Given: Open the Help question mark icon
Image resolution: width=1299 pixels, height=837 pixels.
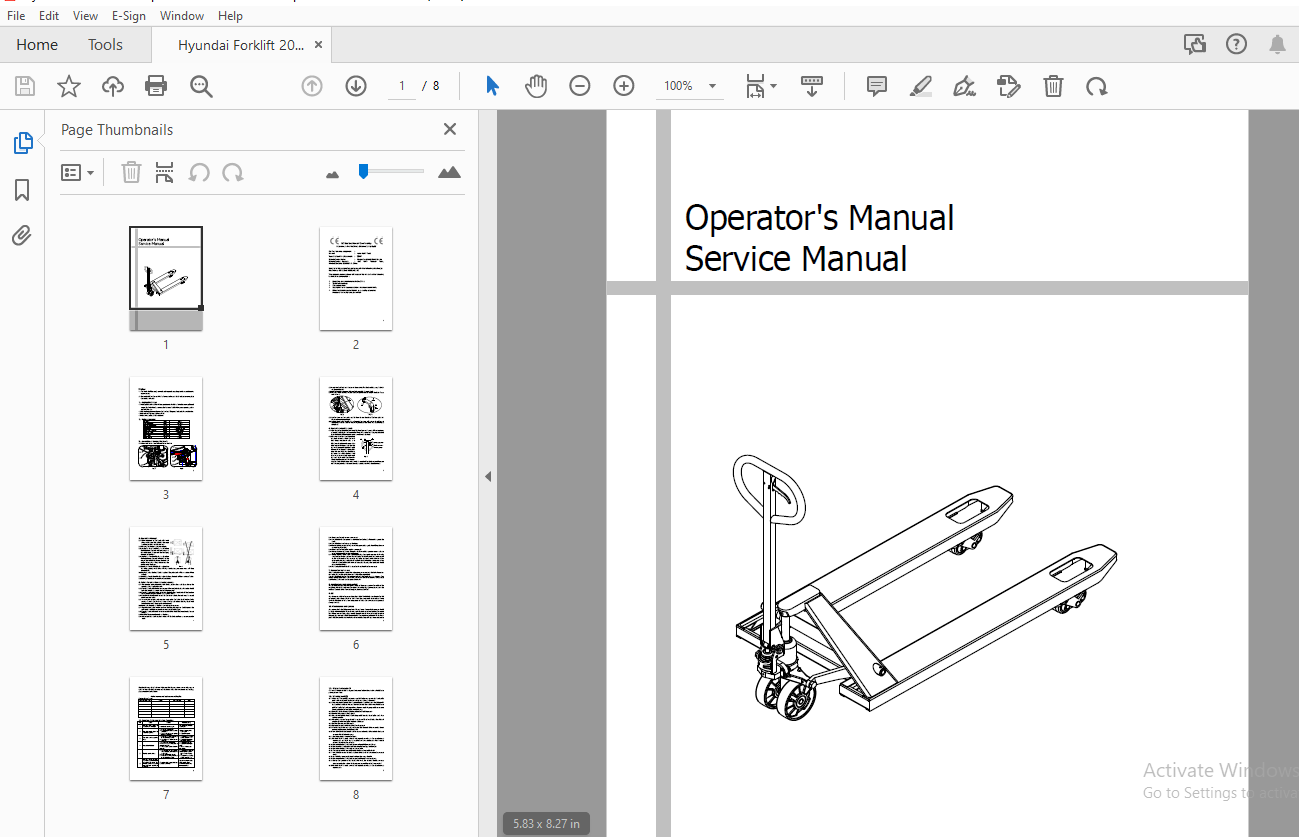Looking at the screenshot, I should coord(1237,44).
